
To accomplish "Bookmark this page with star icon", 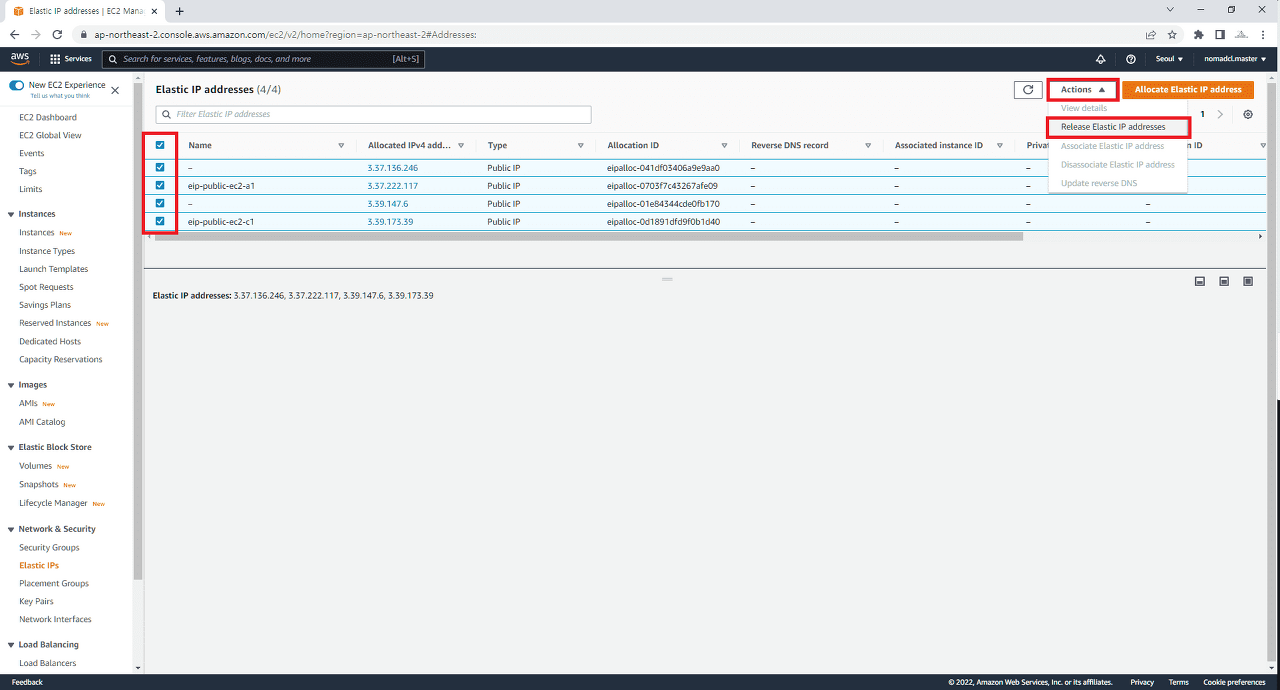I will [1172, 34].
